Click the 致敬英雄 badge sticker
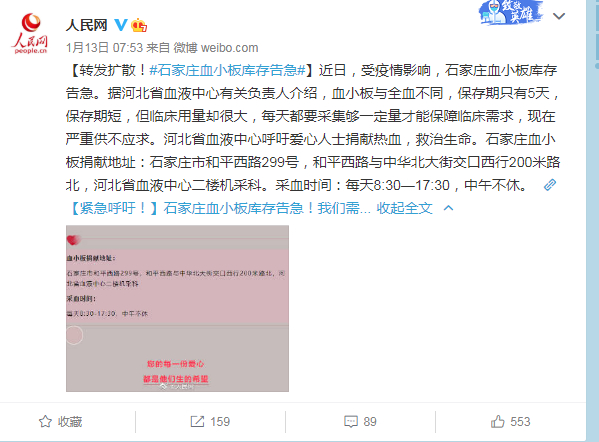This screenshot has height=442, width=599. click(x=511, y=13)
